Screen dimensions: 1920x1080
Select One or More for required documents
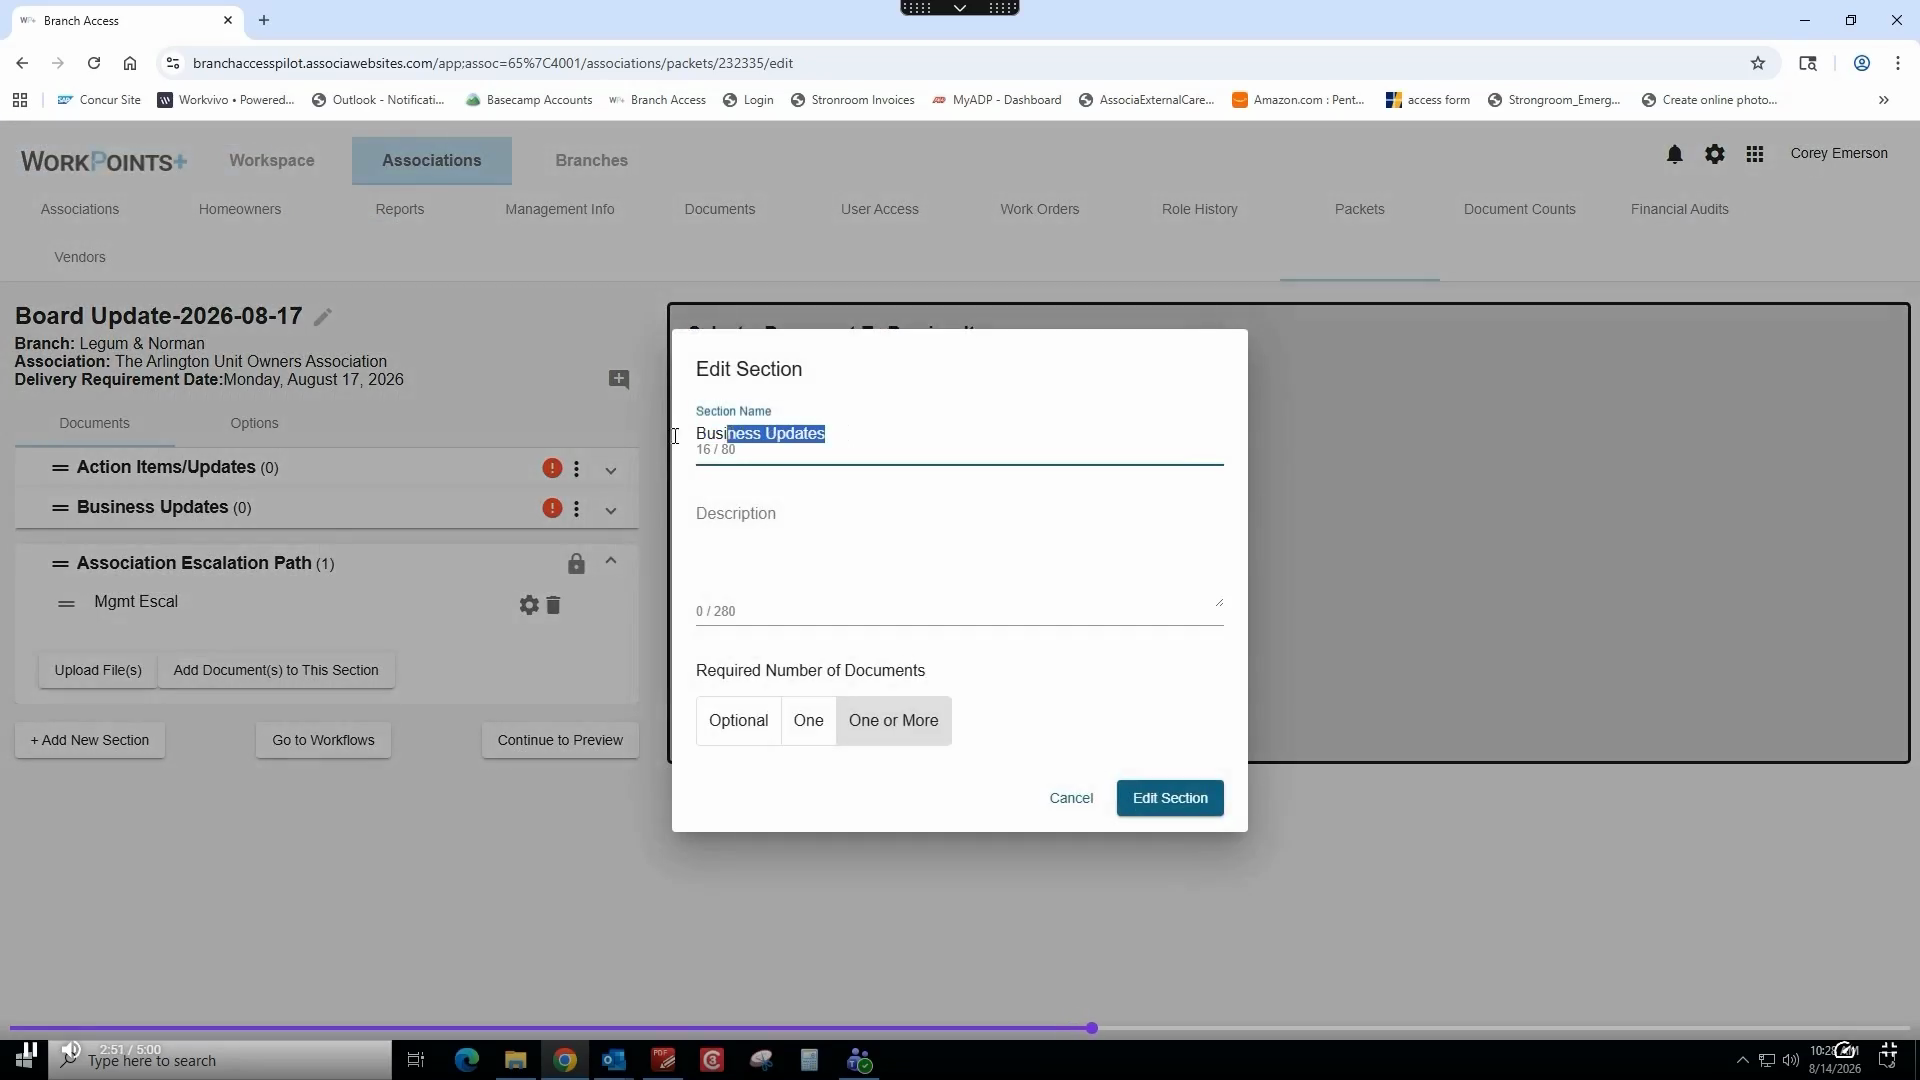[x=893, y=721]
